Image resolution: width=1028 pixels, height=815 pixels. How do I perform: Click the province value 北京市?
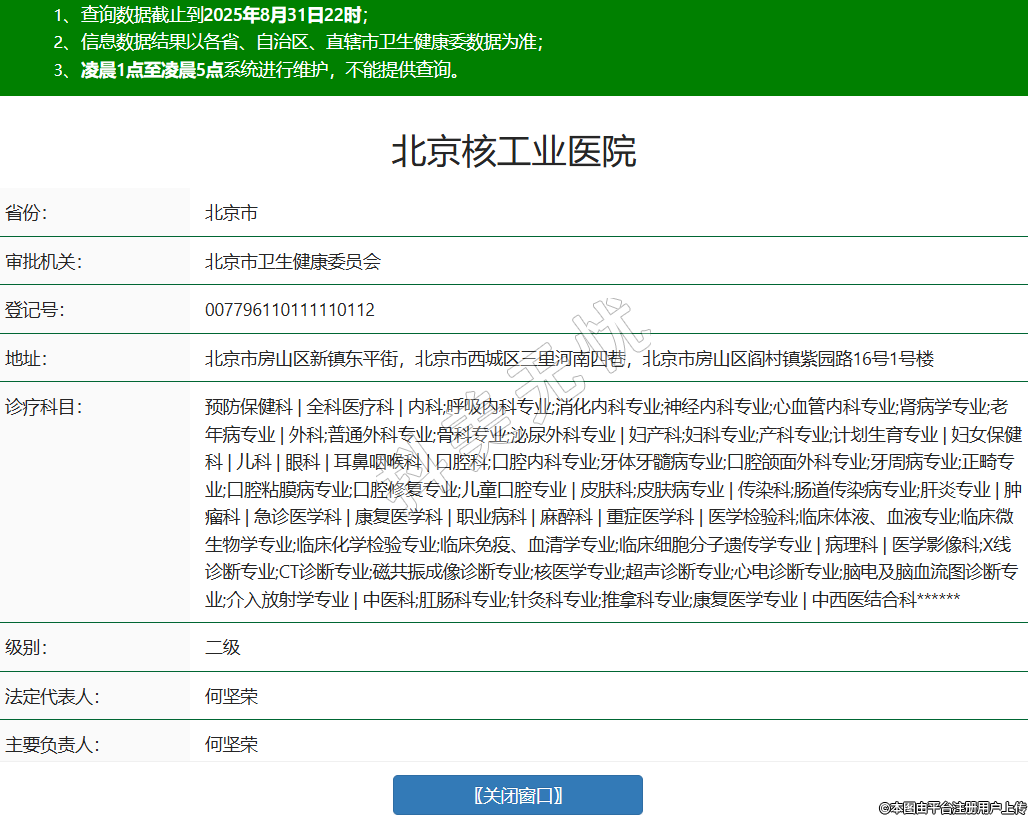231,213
